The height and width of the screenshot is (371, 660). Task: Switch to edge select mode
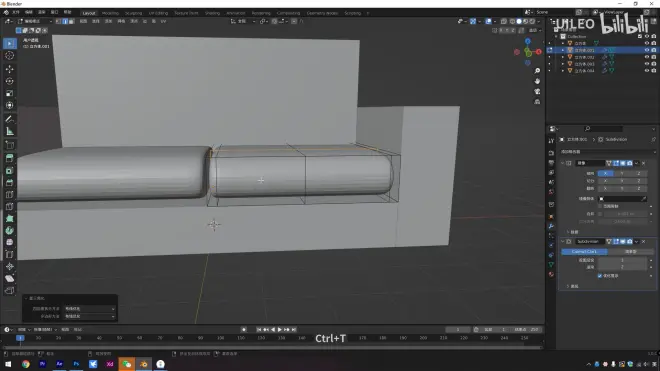(64, 21)
